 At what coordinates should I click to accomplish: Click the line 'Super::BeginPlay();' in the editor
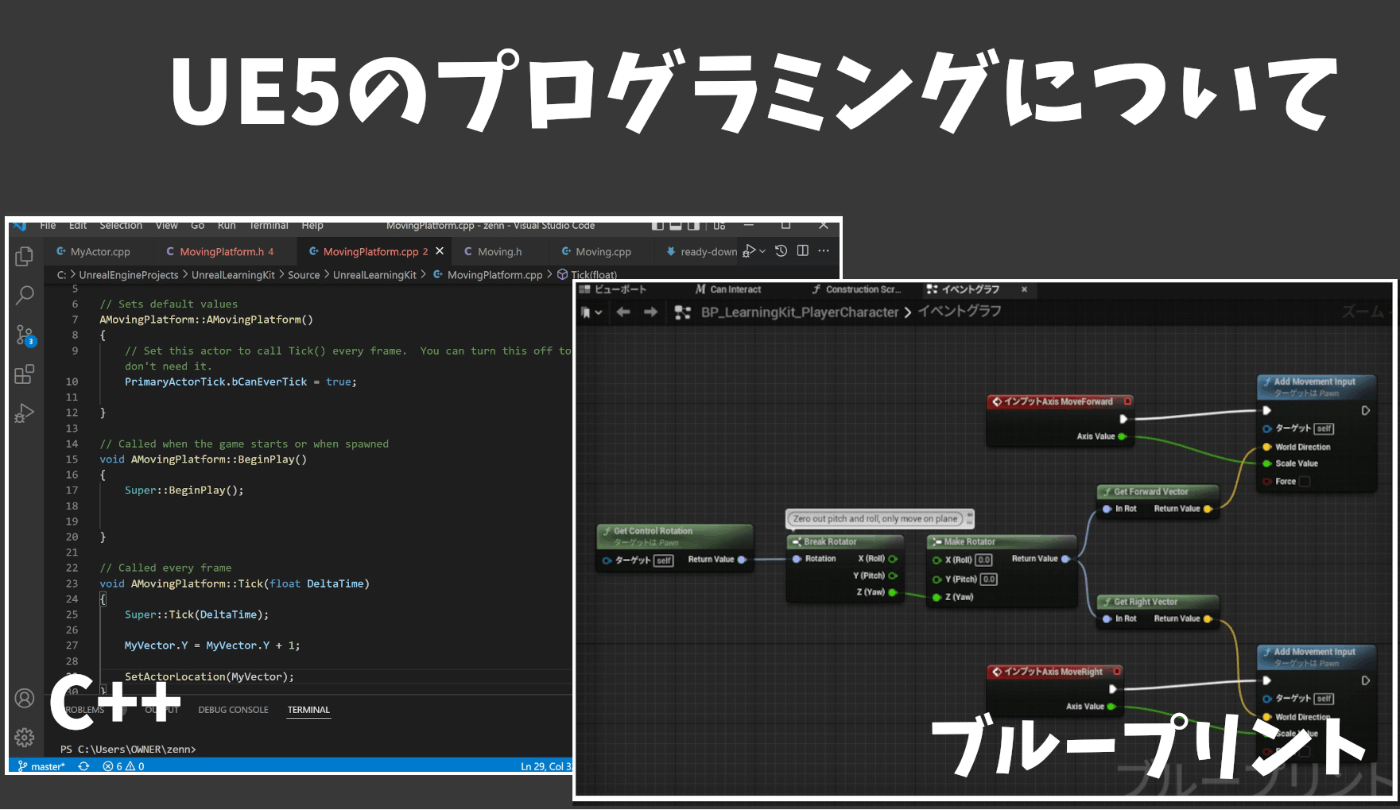tap(184, 490)
